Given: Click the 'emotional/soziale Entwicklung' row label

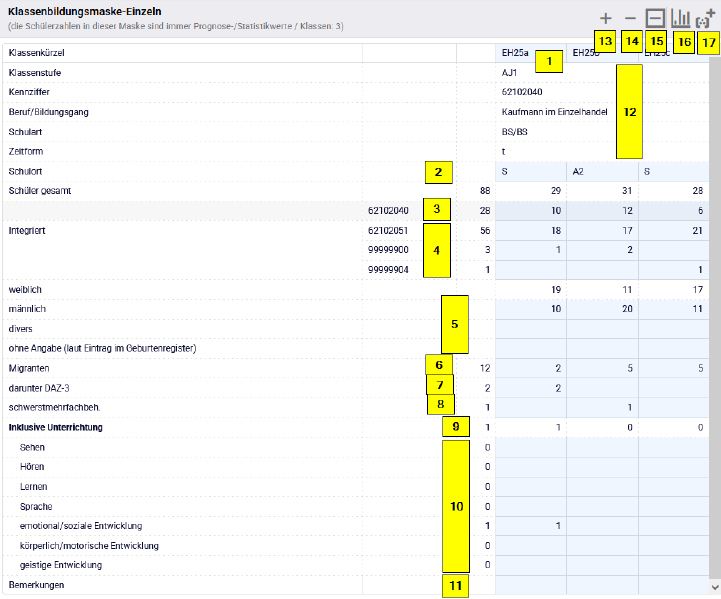Looking at the screenshot, I should pyautogui.click(x=80, y=526).
